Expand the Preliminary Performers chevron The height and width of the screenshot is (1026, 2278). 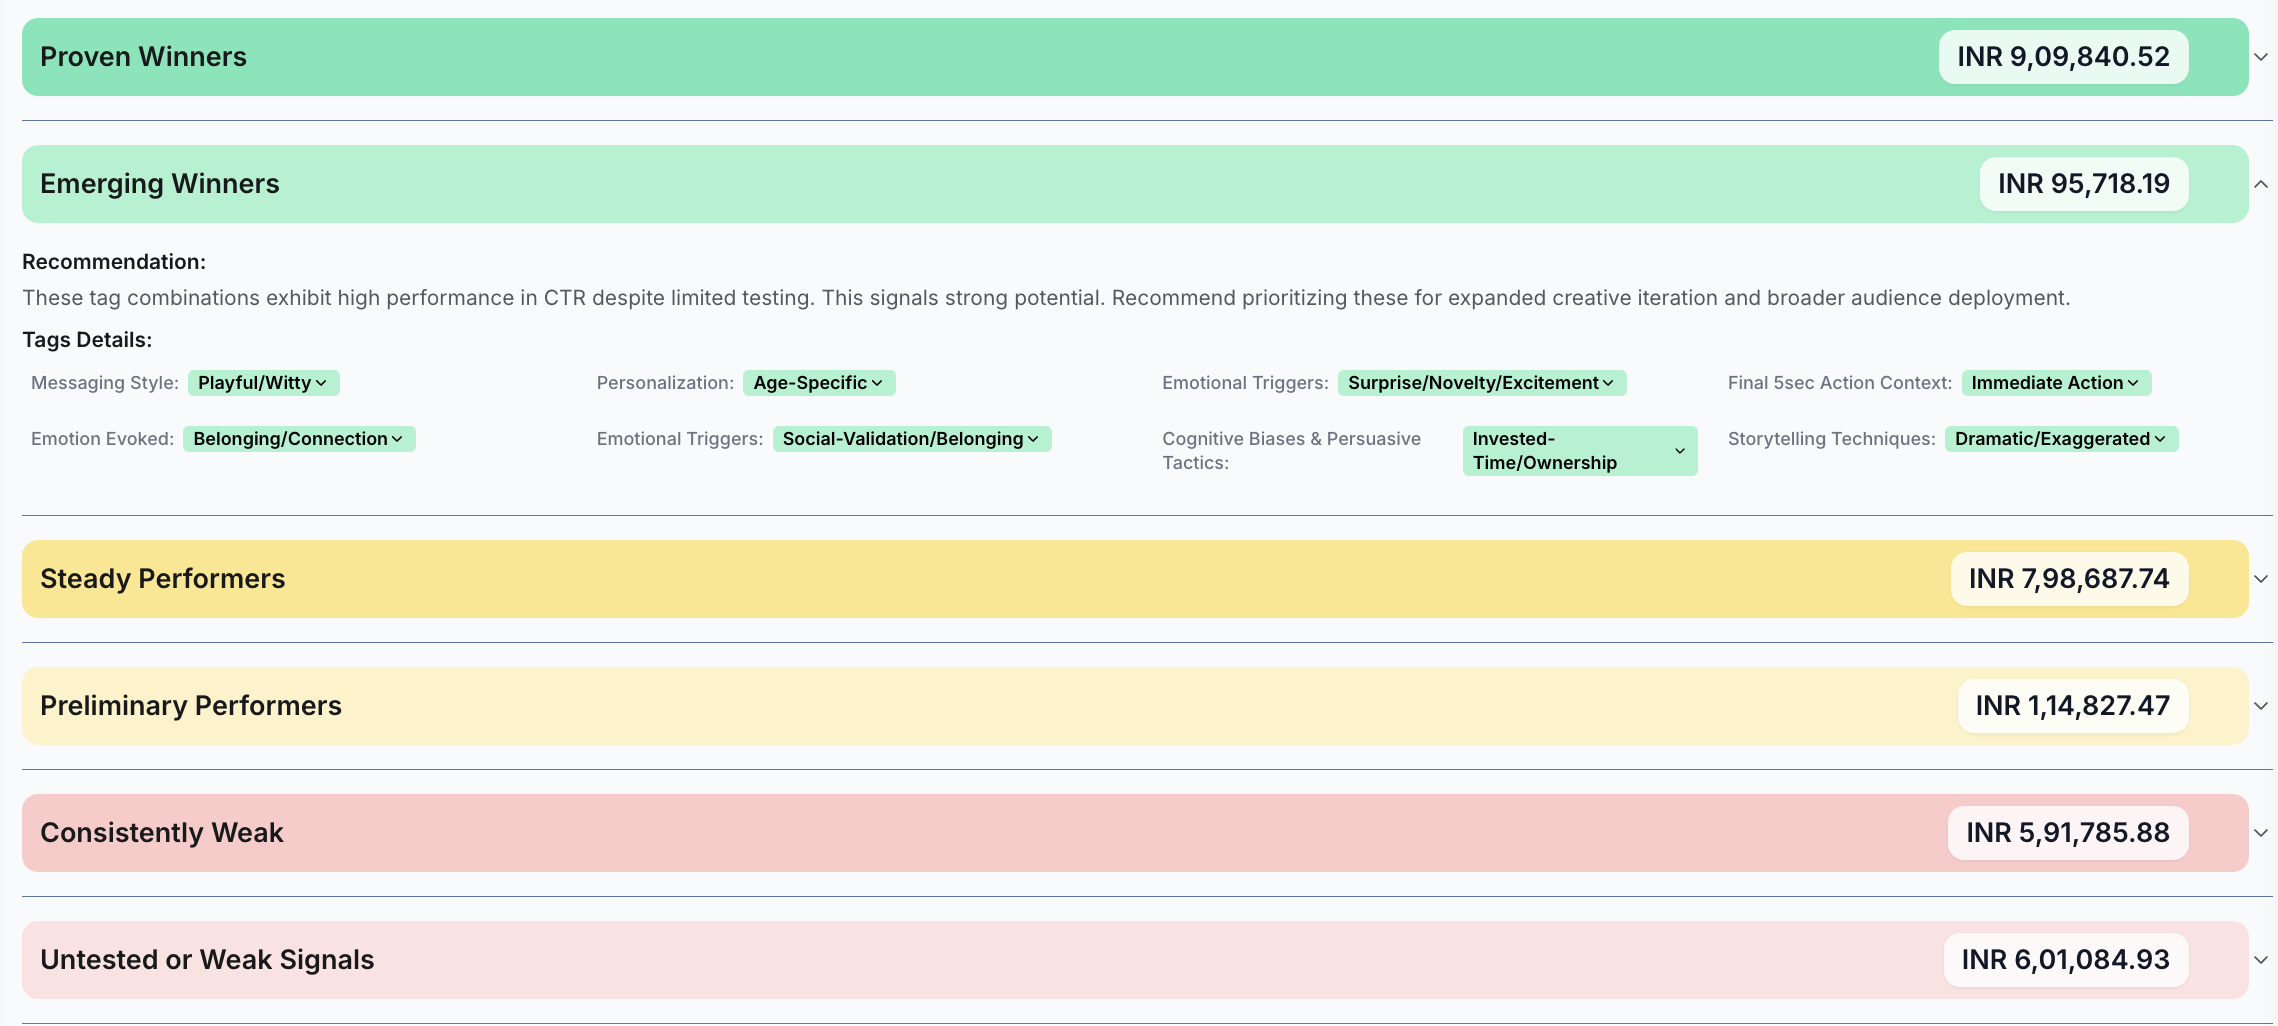click(2260, 706)
